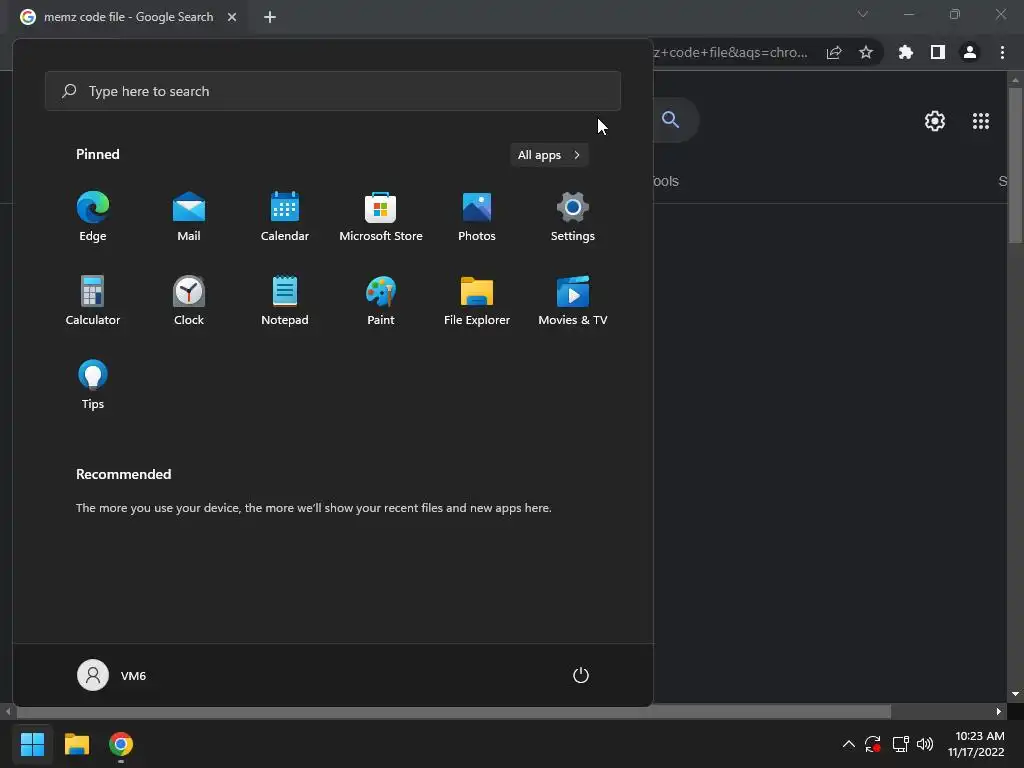The width and height of the screenshot is (1024, 768).
Task: Open the Paint app
Action: 381,300
